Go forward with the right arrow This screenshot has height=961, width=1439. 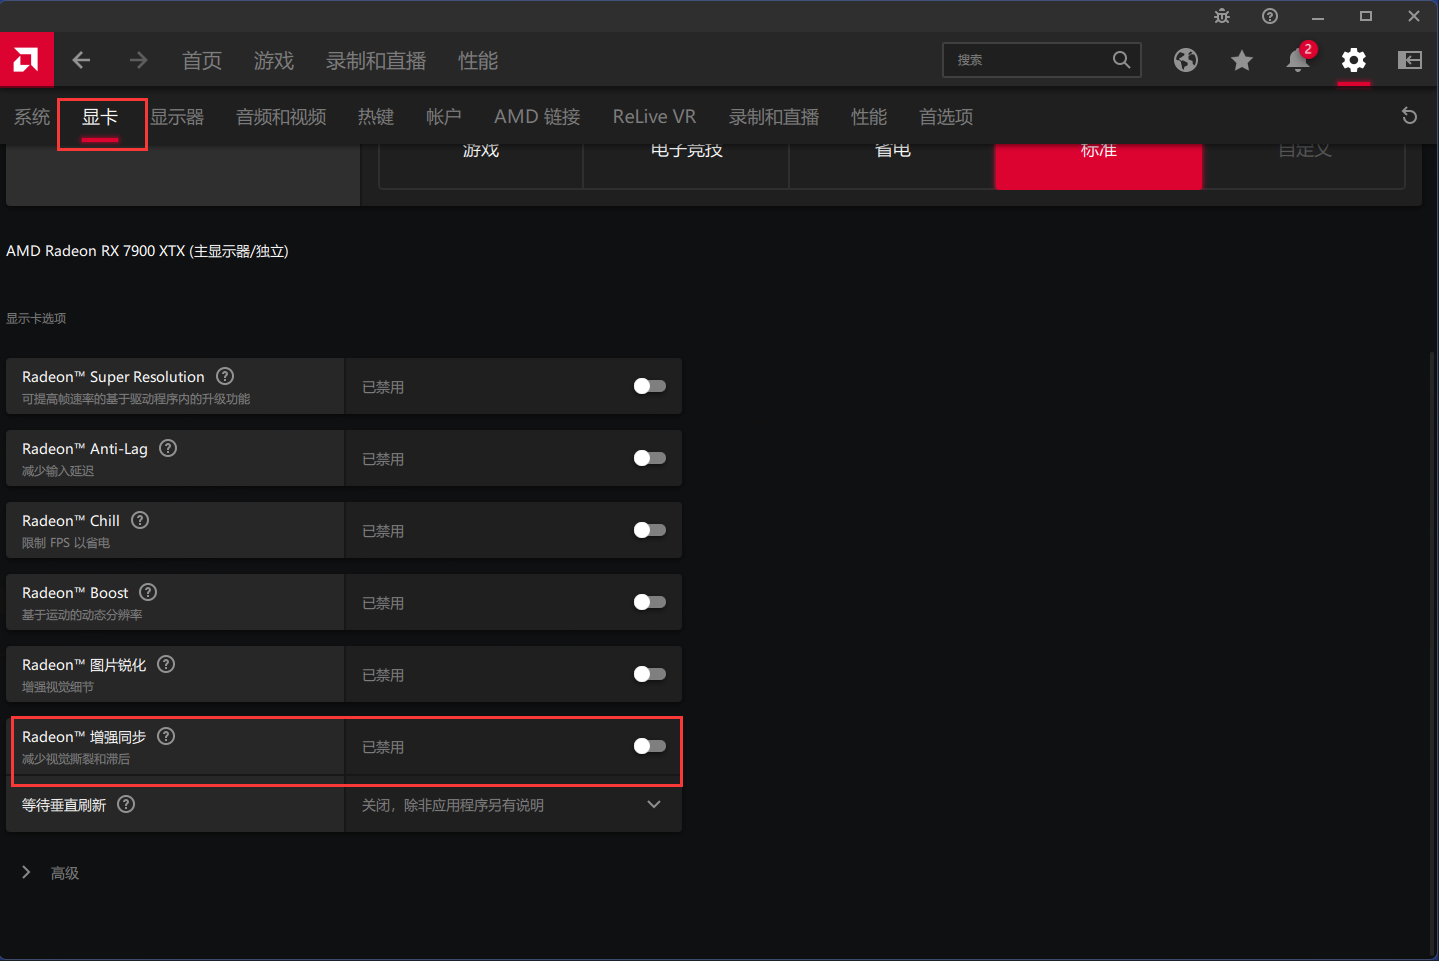click(x=138, y=61)
